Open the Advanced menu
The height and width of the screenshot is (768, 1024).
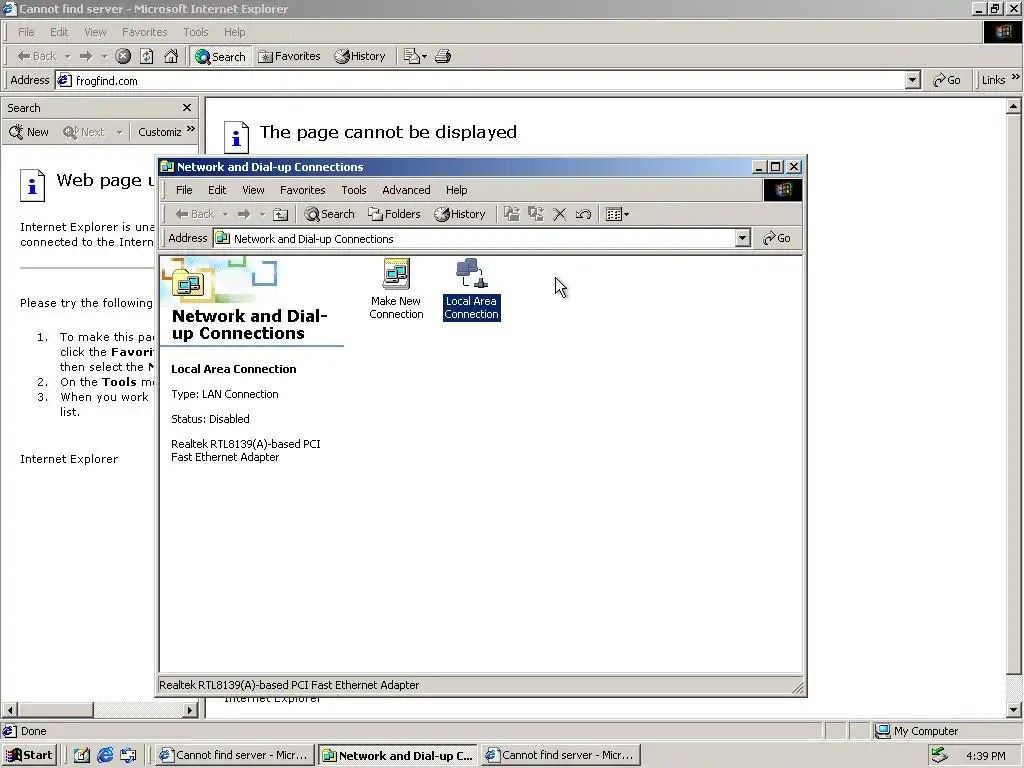coord(406,190)
